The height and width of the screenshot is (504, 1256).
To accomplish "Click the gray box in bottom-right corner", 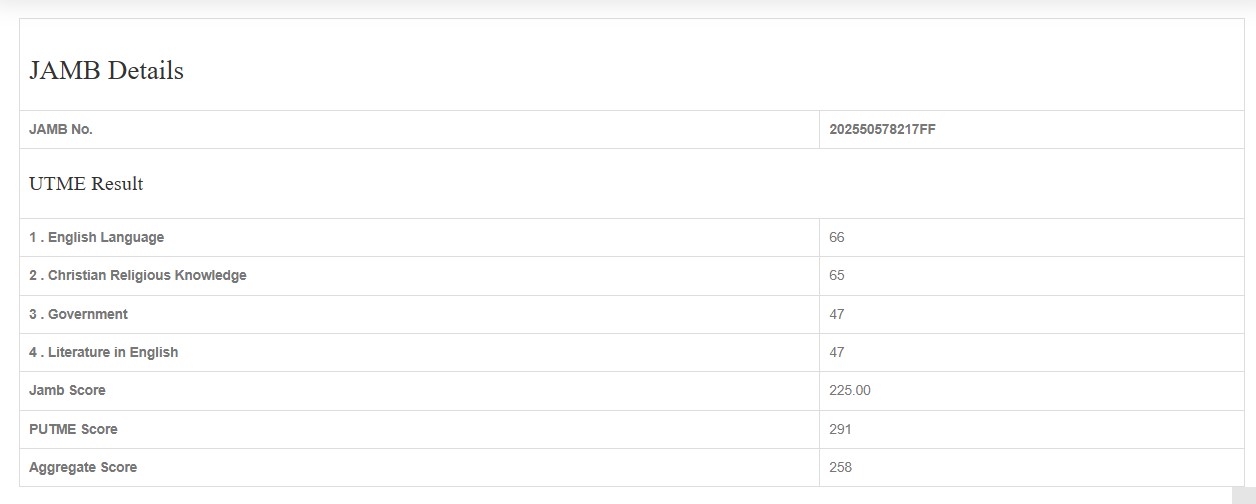I will point(1243,494).
